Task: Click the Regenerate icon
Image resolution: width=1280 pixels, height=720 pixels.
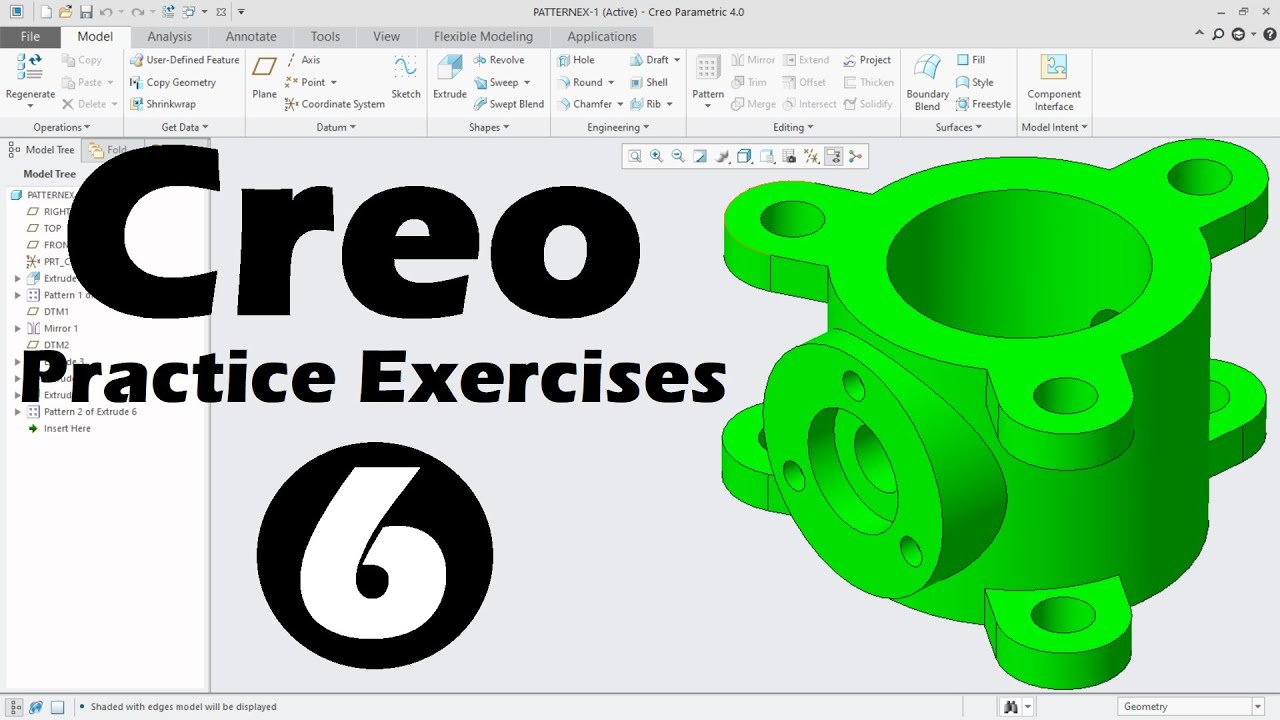Action: coord(30,68)
